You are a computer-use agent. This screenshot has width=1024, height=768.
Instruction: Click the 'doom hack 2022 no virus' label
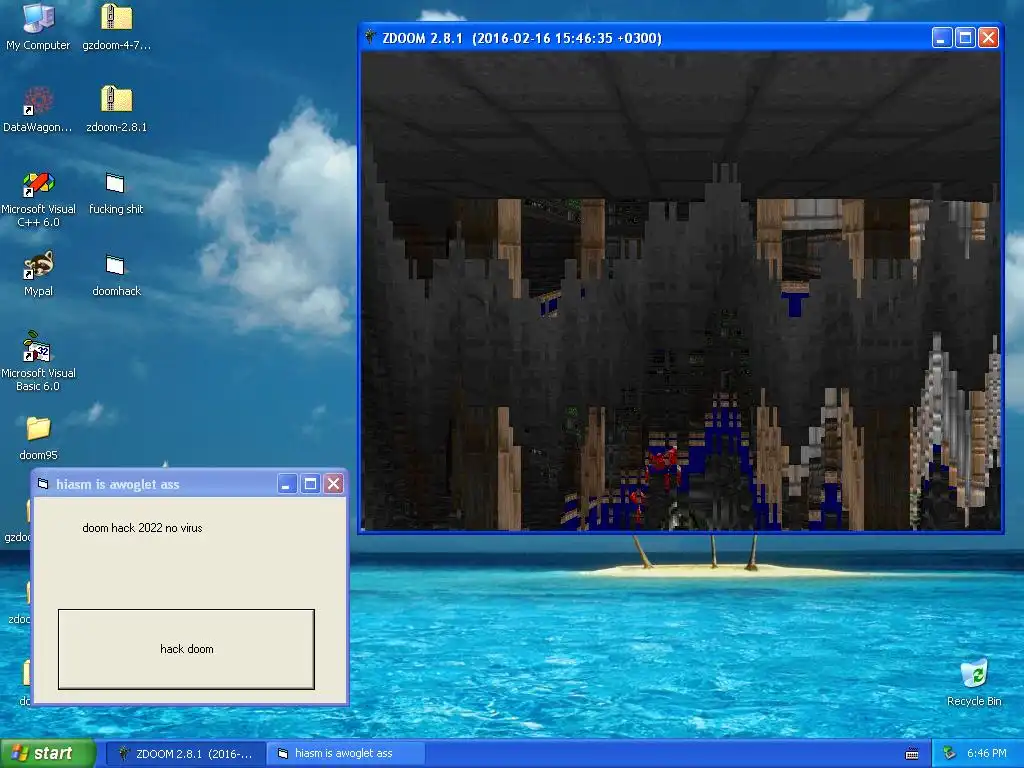pos(142,528)
